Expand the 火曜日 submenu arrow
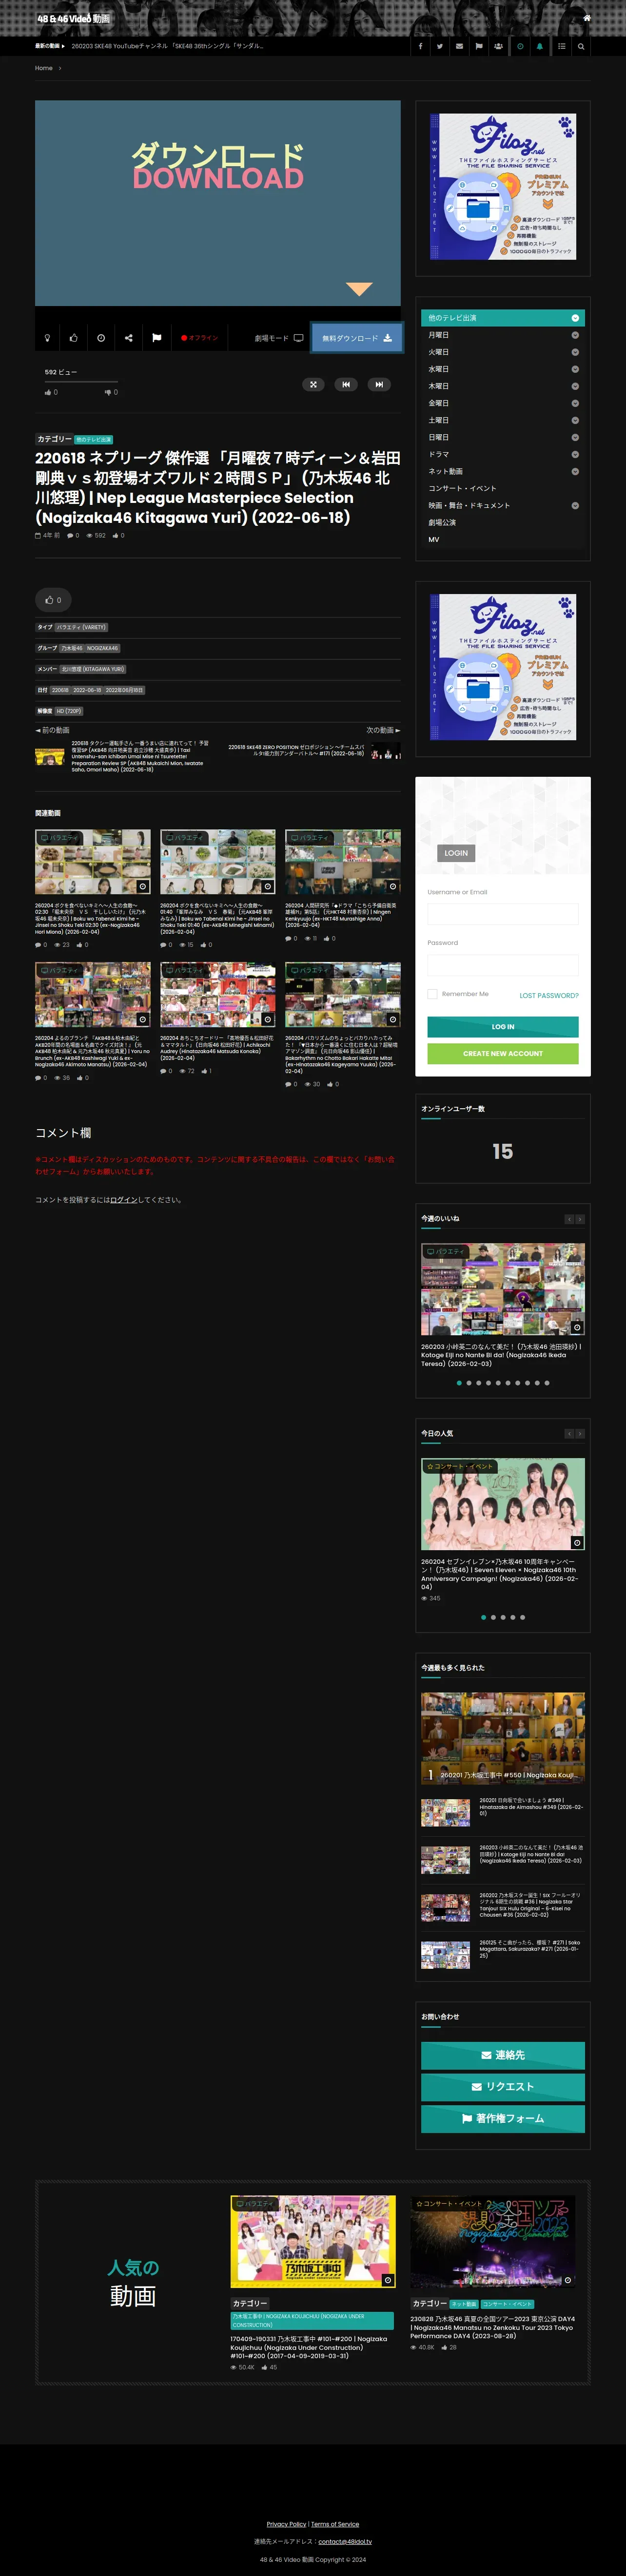This screenshot has height=2576, width=626. point(575,352)
